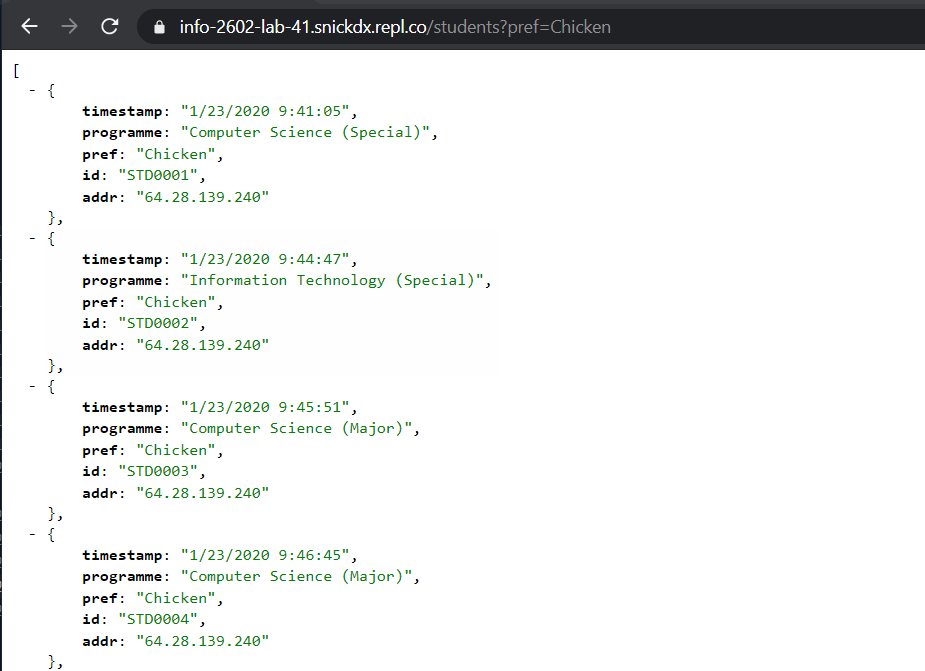Collapse the STD0002 JSON object
Screen dimensions: 925x671
pyautogui.click(x=32, y=238)
